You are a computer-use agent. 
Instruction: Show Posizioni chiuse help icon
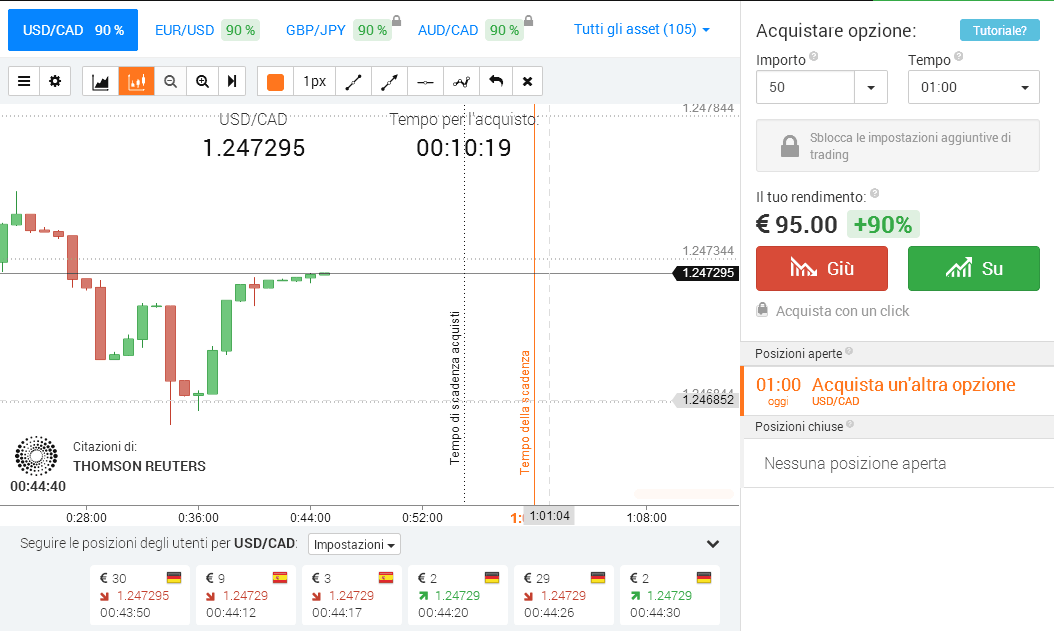click(850, 424)
